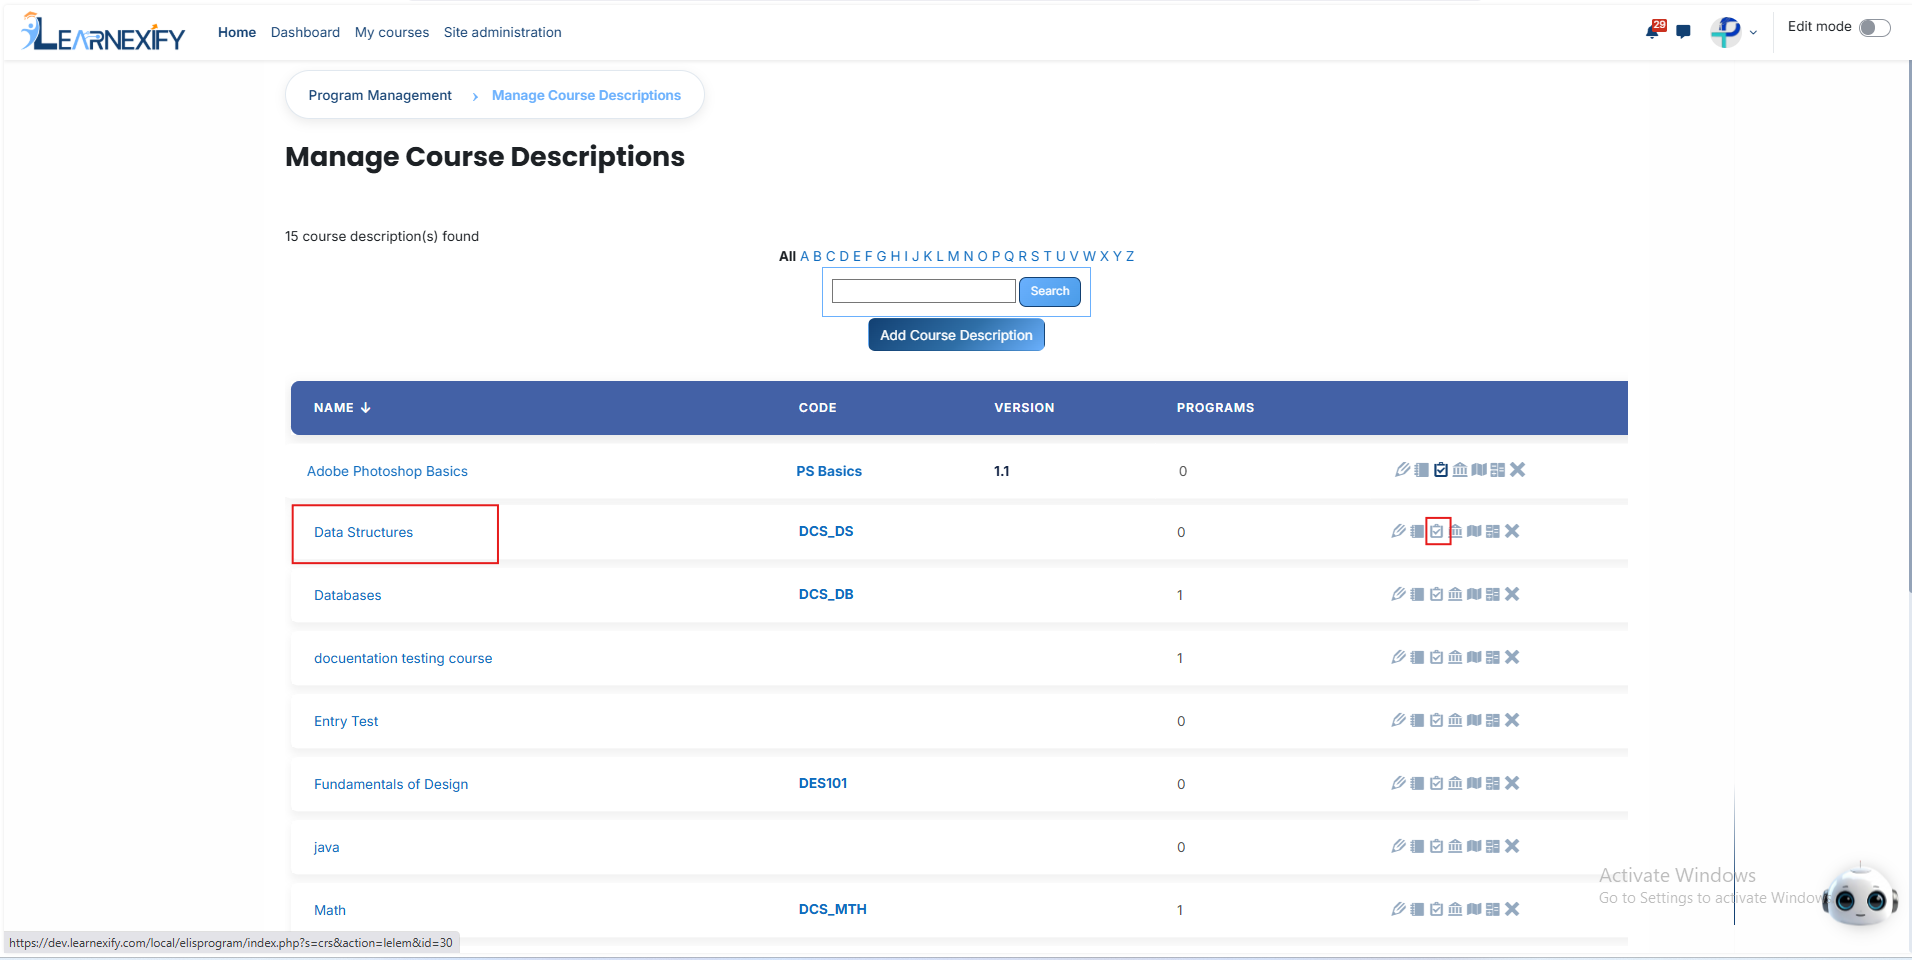Click the institution building icon in java row

coord(1456,846)
